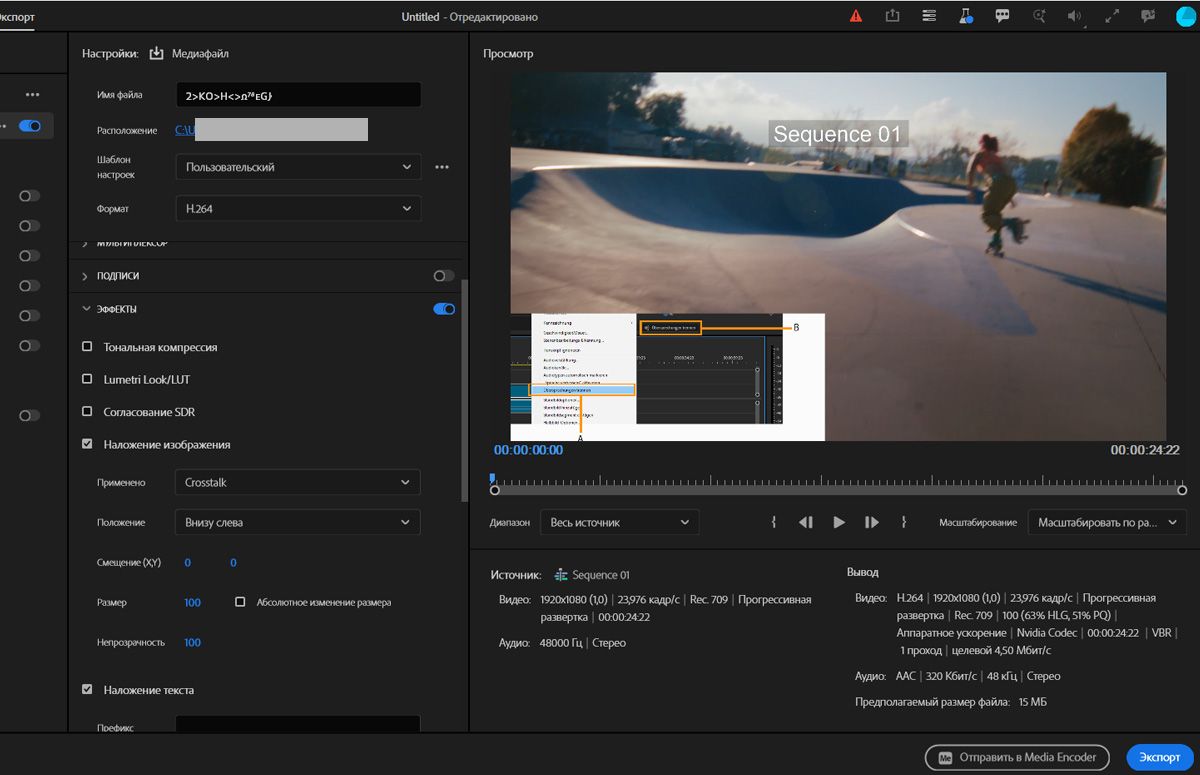Turn off the enabled blue destination toggle in left column
The image size is (1200, 775).
point(30,126)
